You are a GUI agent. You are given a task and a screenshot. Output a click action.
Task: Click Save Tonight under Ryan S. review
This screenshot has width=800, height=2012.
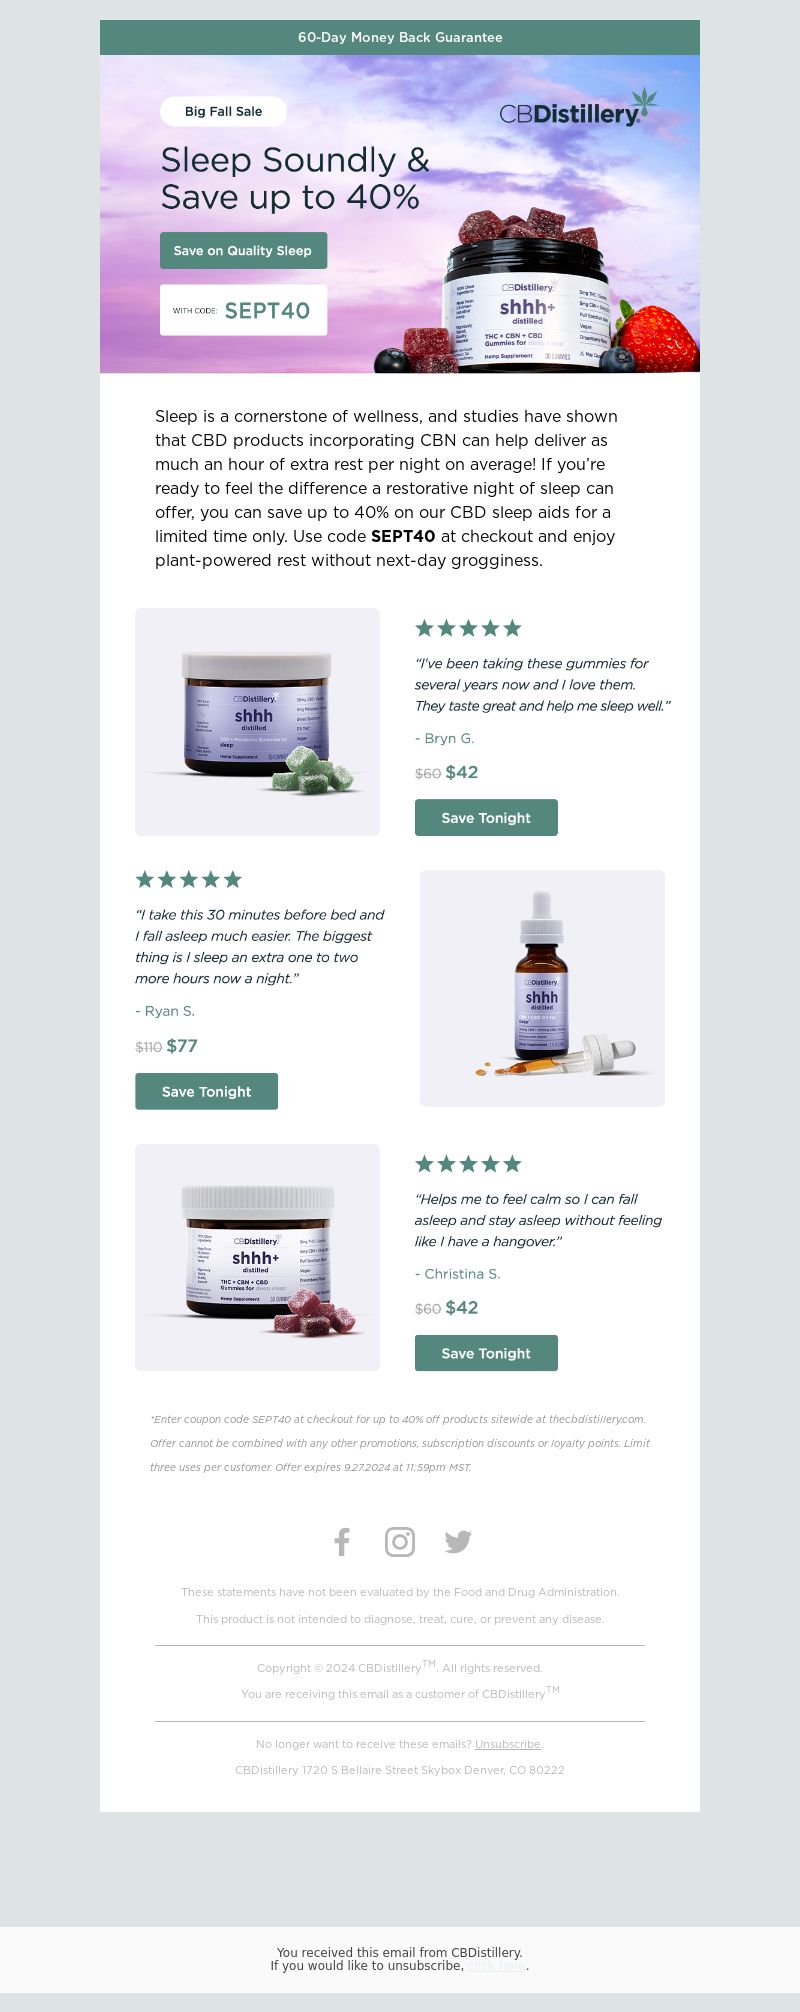206,1091
